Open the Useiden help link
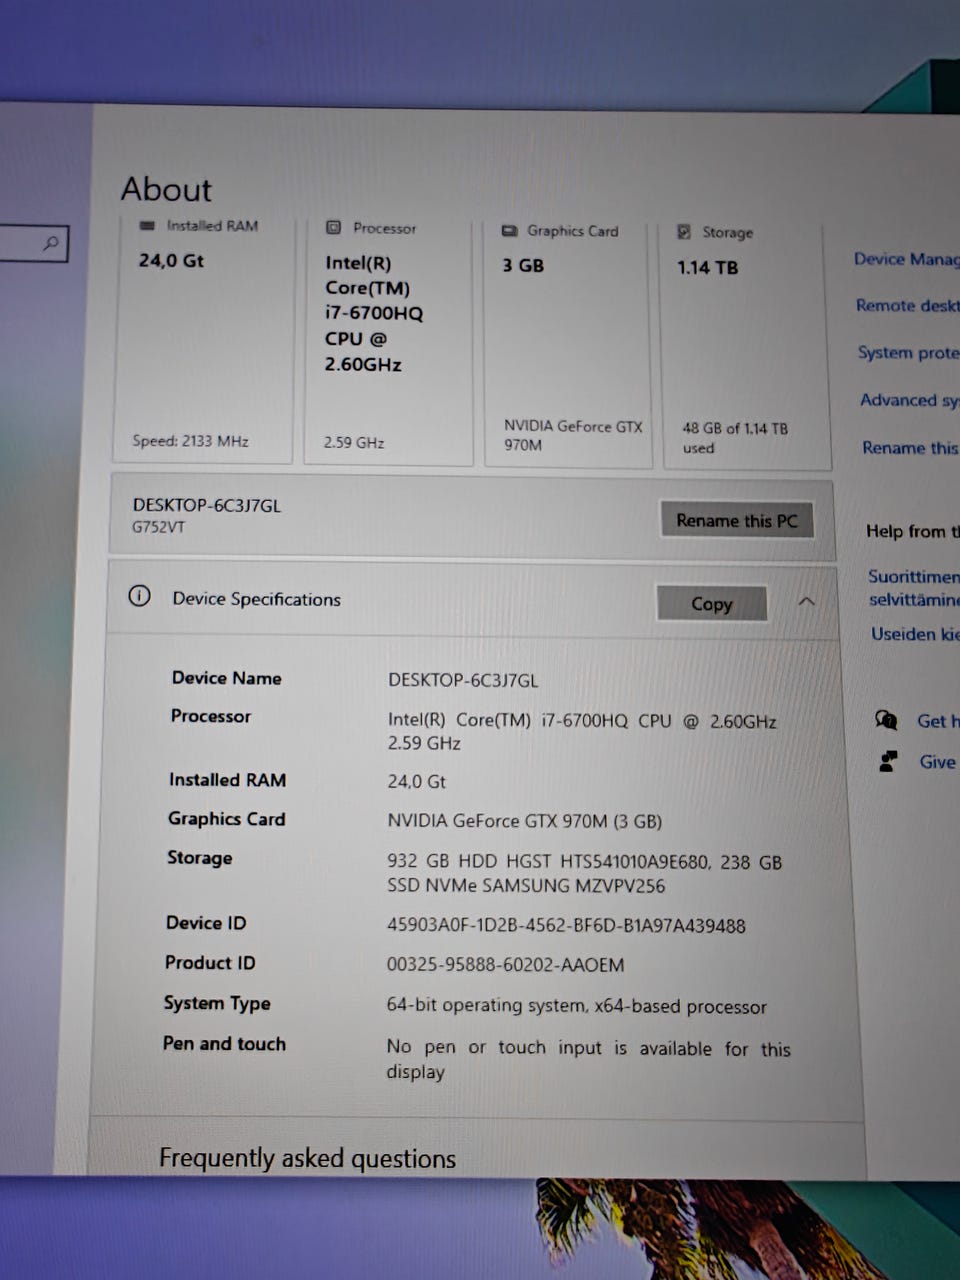Viewport: 960px width, 1280px height. coord(915,634)
